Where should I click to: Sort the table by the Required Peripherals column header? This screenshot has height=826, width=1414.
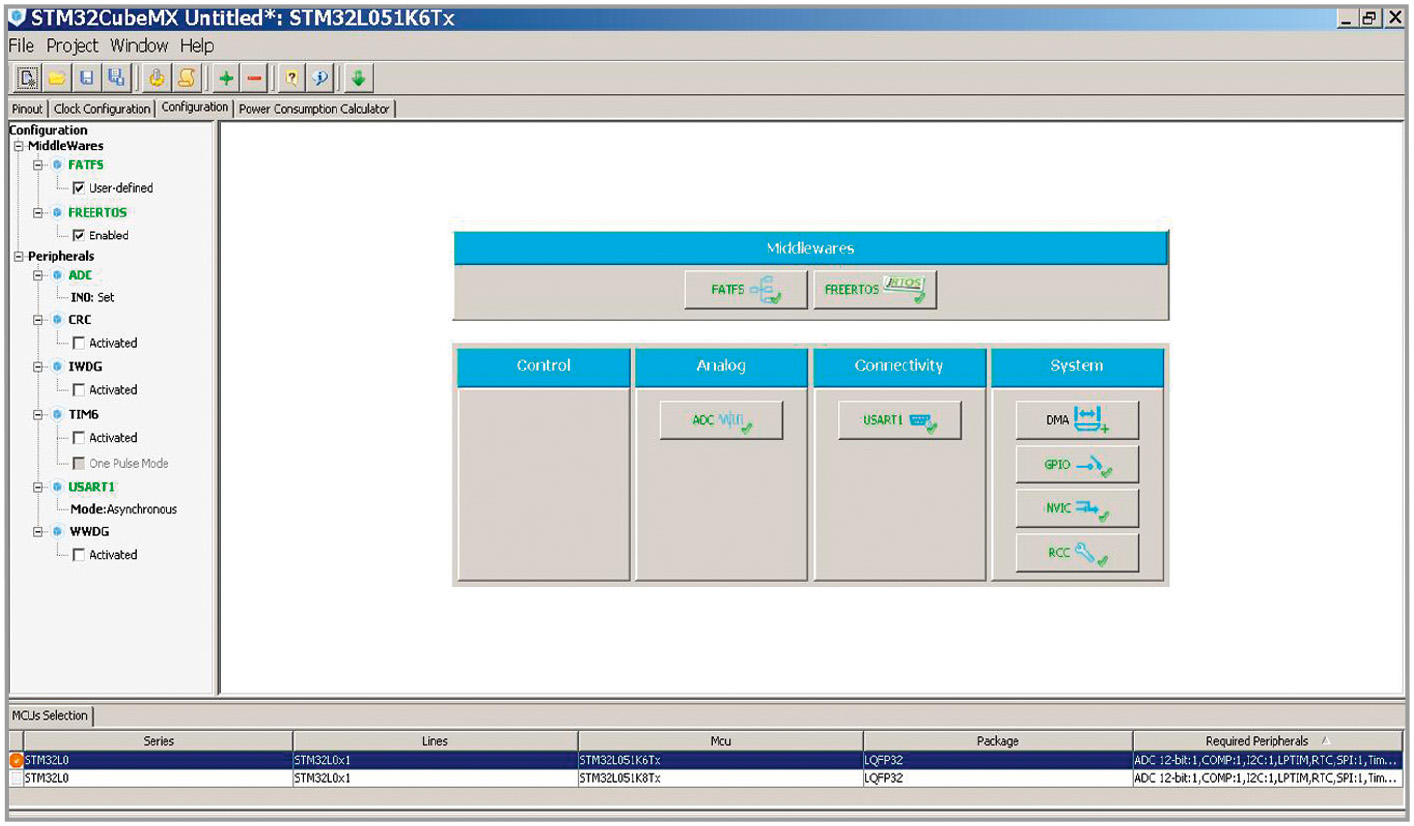coord(1268,741)
